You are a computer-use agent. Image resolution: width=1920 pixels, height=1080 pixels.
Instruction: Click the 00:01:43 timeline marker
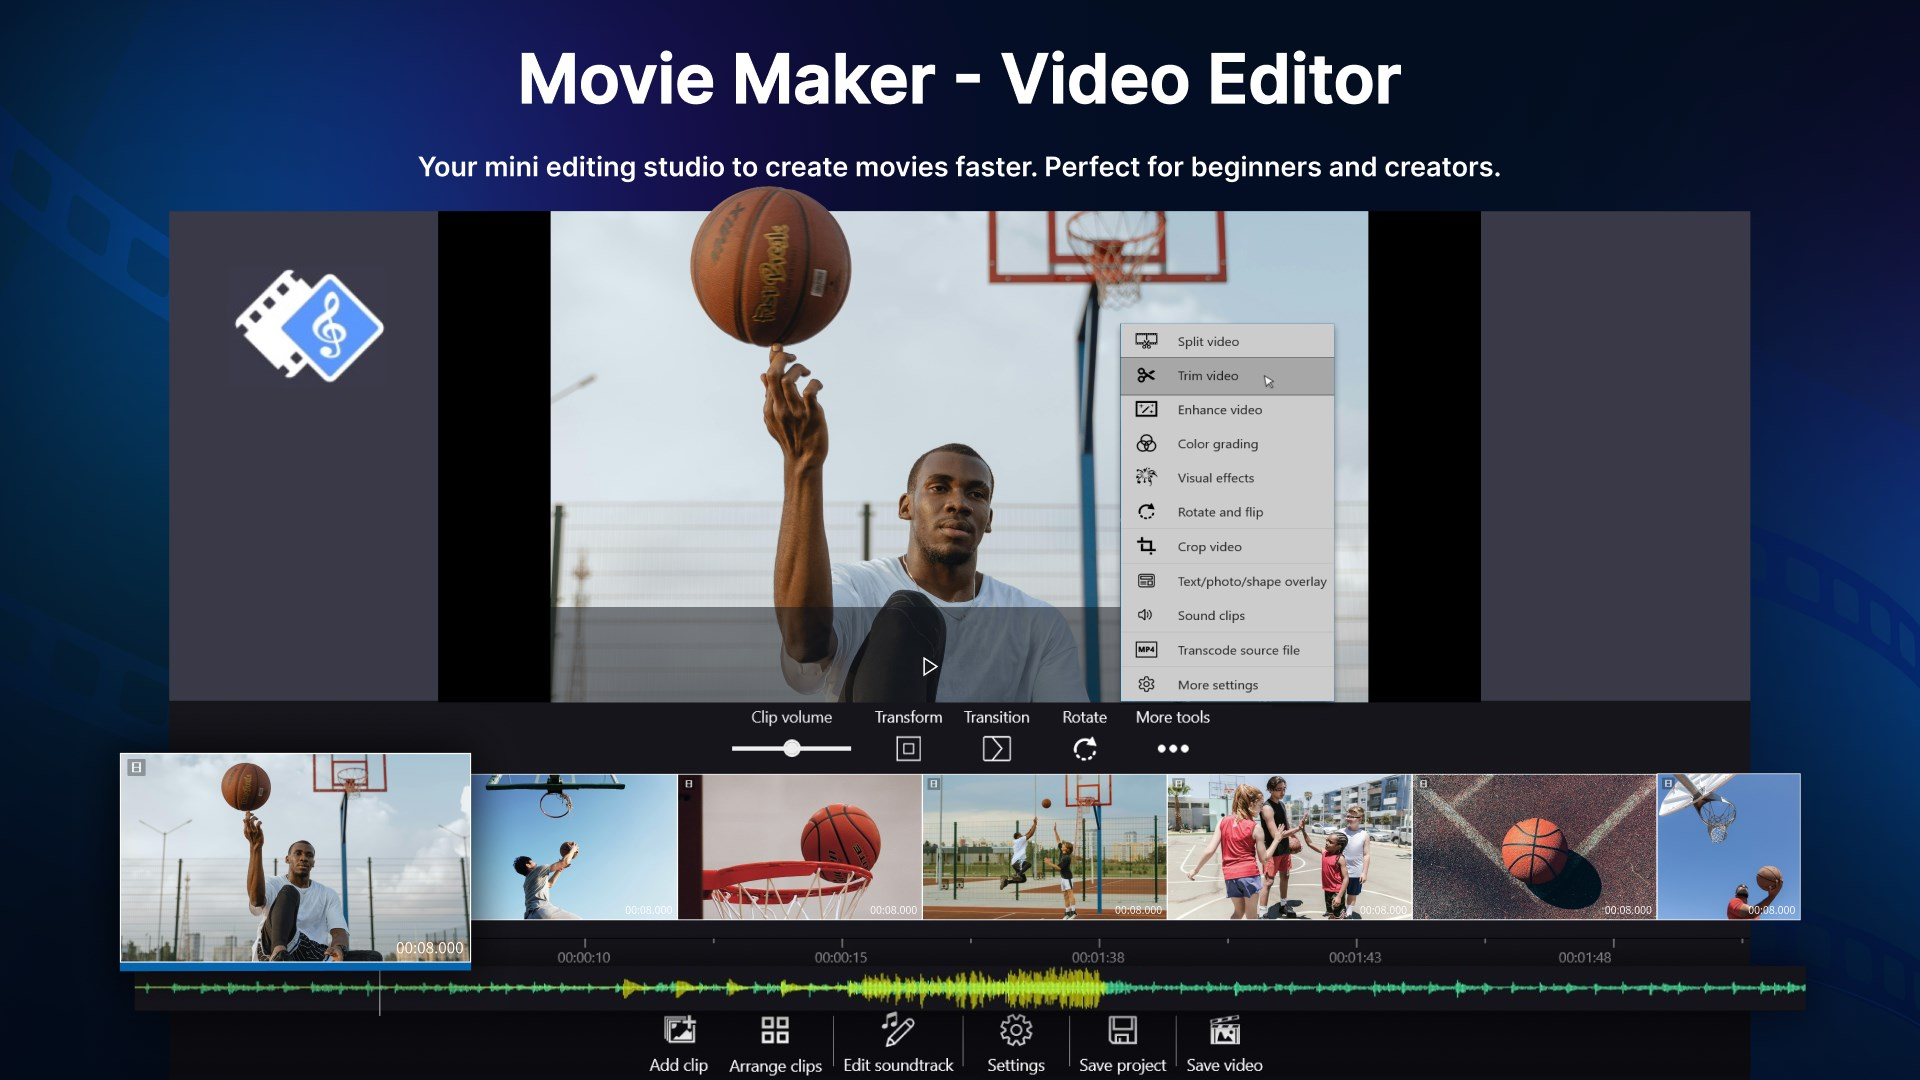(x=1355, y=957)
